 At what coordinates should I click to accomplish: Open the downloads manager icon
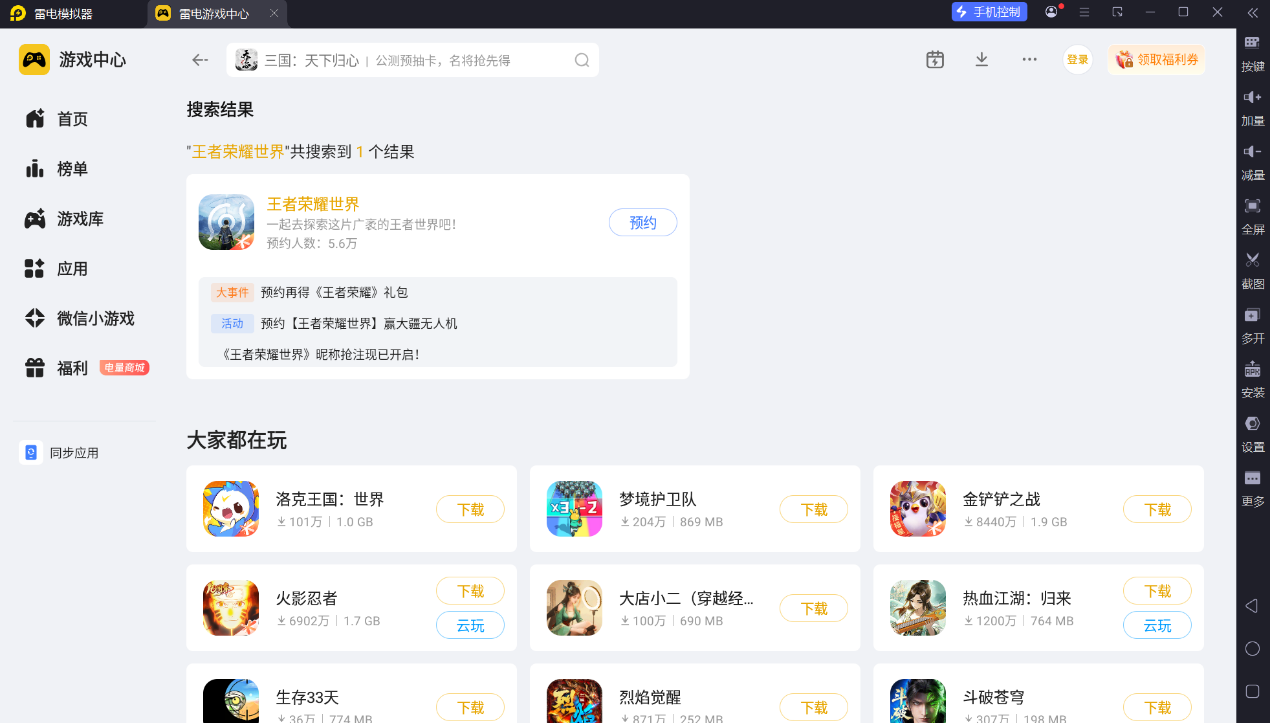[982, 60]
